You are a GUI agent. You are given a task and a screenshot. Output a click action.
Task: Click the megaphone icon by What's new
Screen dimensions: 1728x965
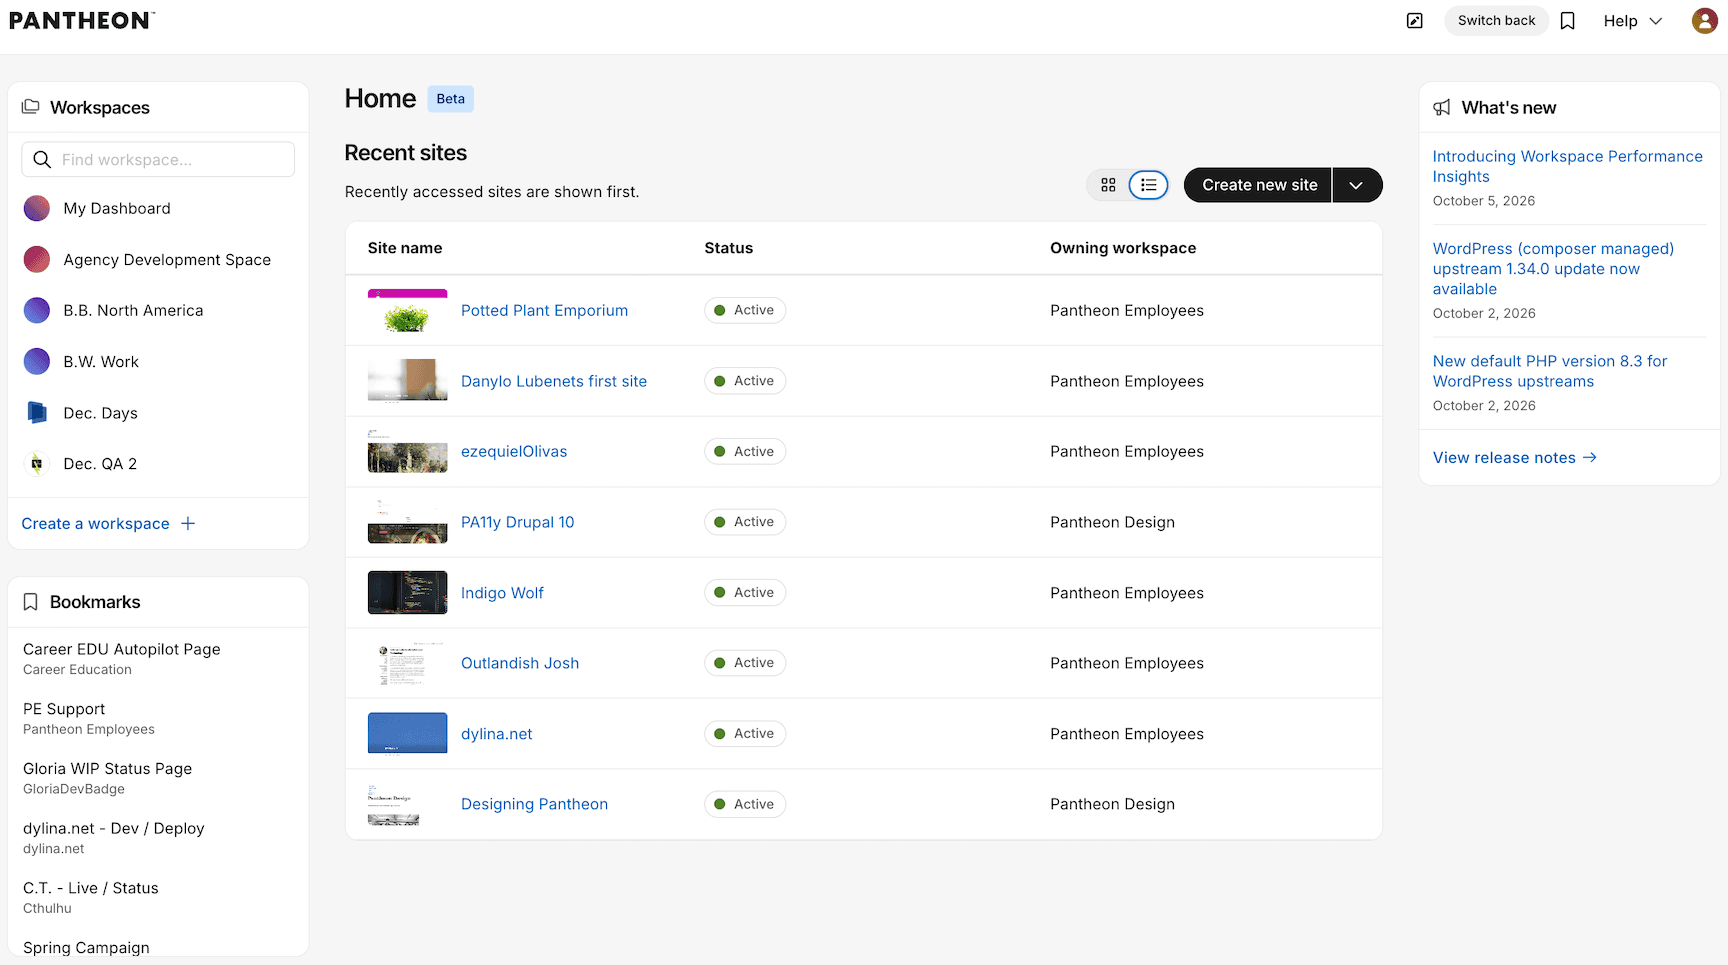coord(1442,108)
